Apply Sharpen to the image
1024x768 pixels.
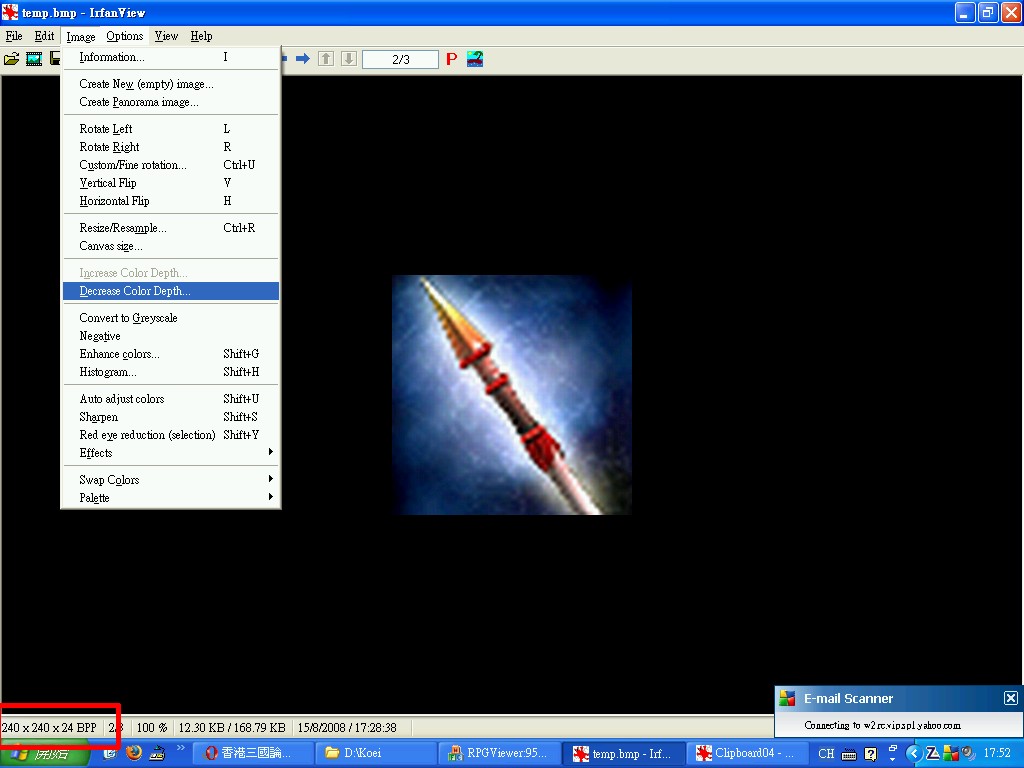[171, 417]
